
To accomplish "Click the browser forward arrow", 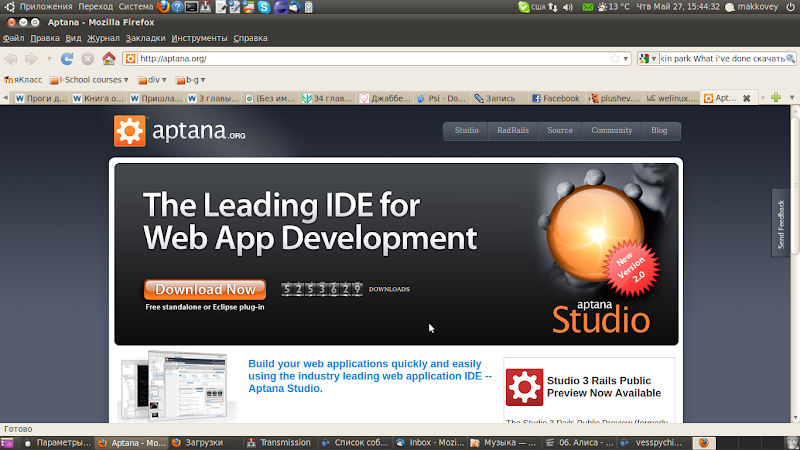I will pos(32,59).
